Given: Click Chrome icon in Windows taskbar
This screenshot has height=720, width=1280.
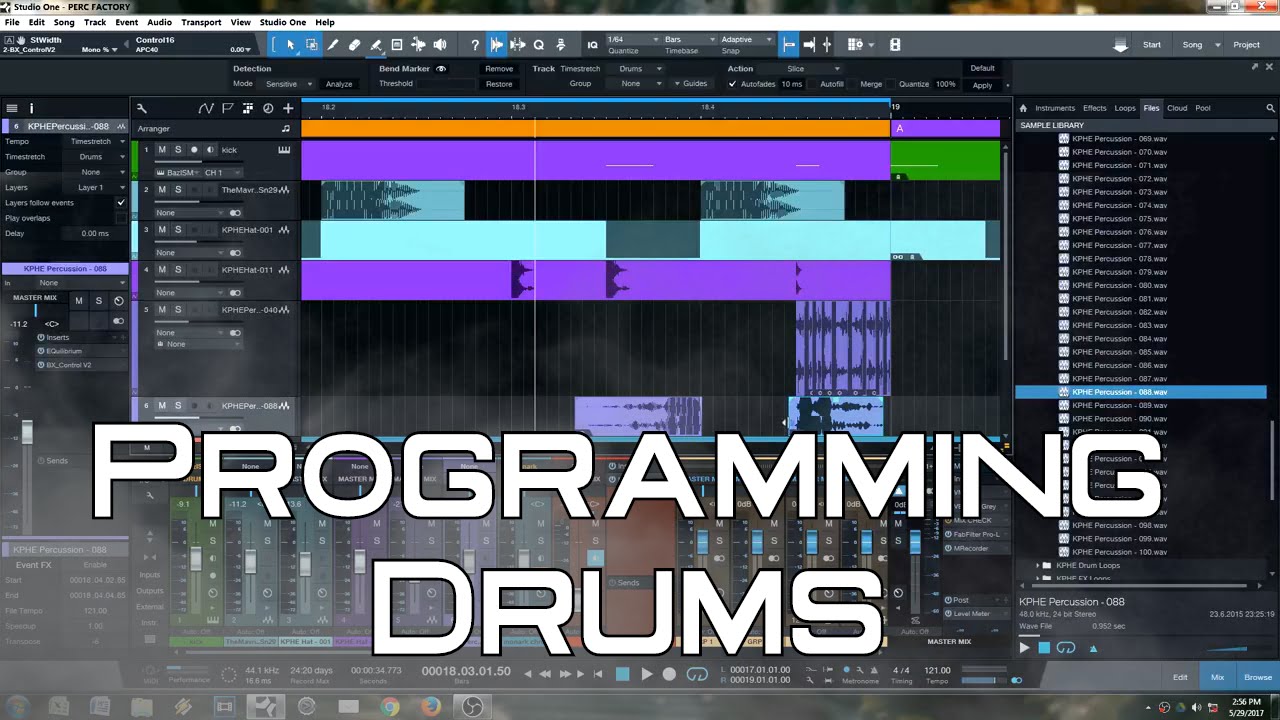Looking at the screenshot, I should [x=390, y=707].
